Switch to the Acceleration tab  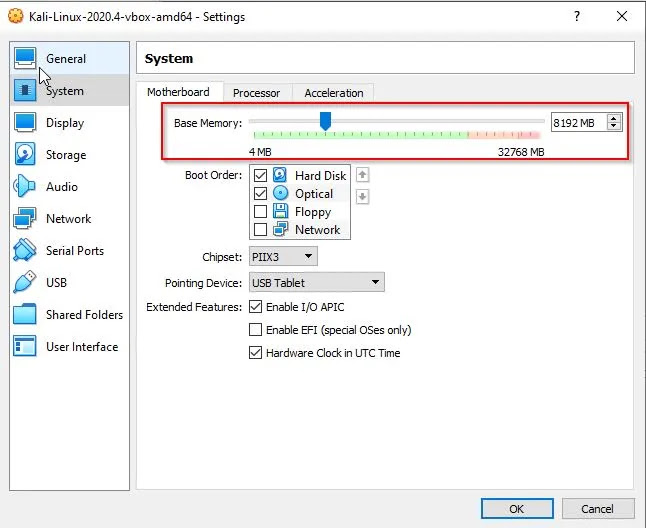pos(334,93)
